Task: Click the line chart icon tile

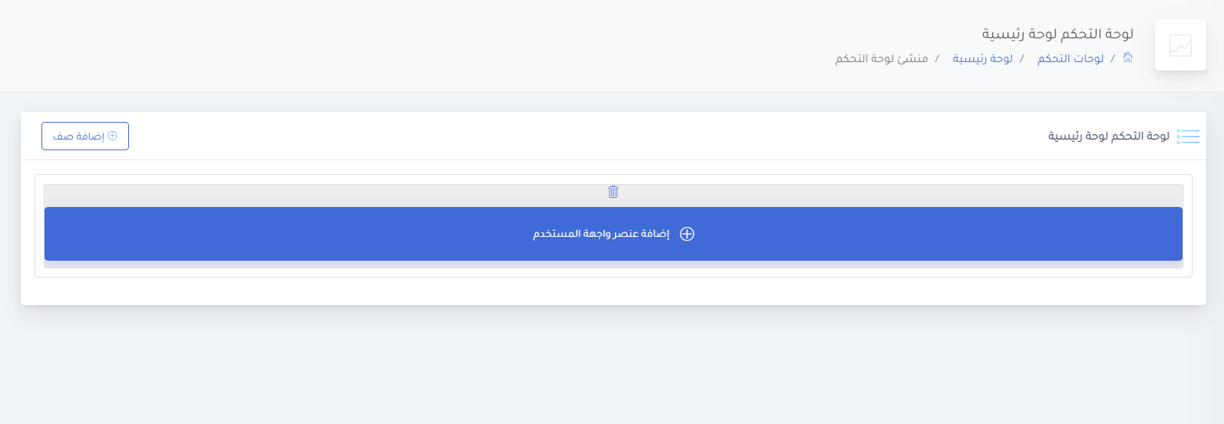Action: 1180,45
